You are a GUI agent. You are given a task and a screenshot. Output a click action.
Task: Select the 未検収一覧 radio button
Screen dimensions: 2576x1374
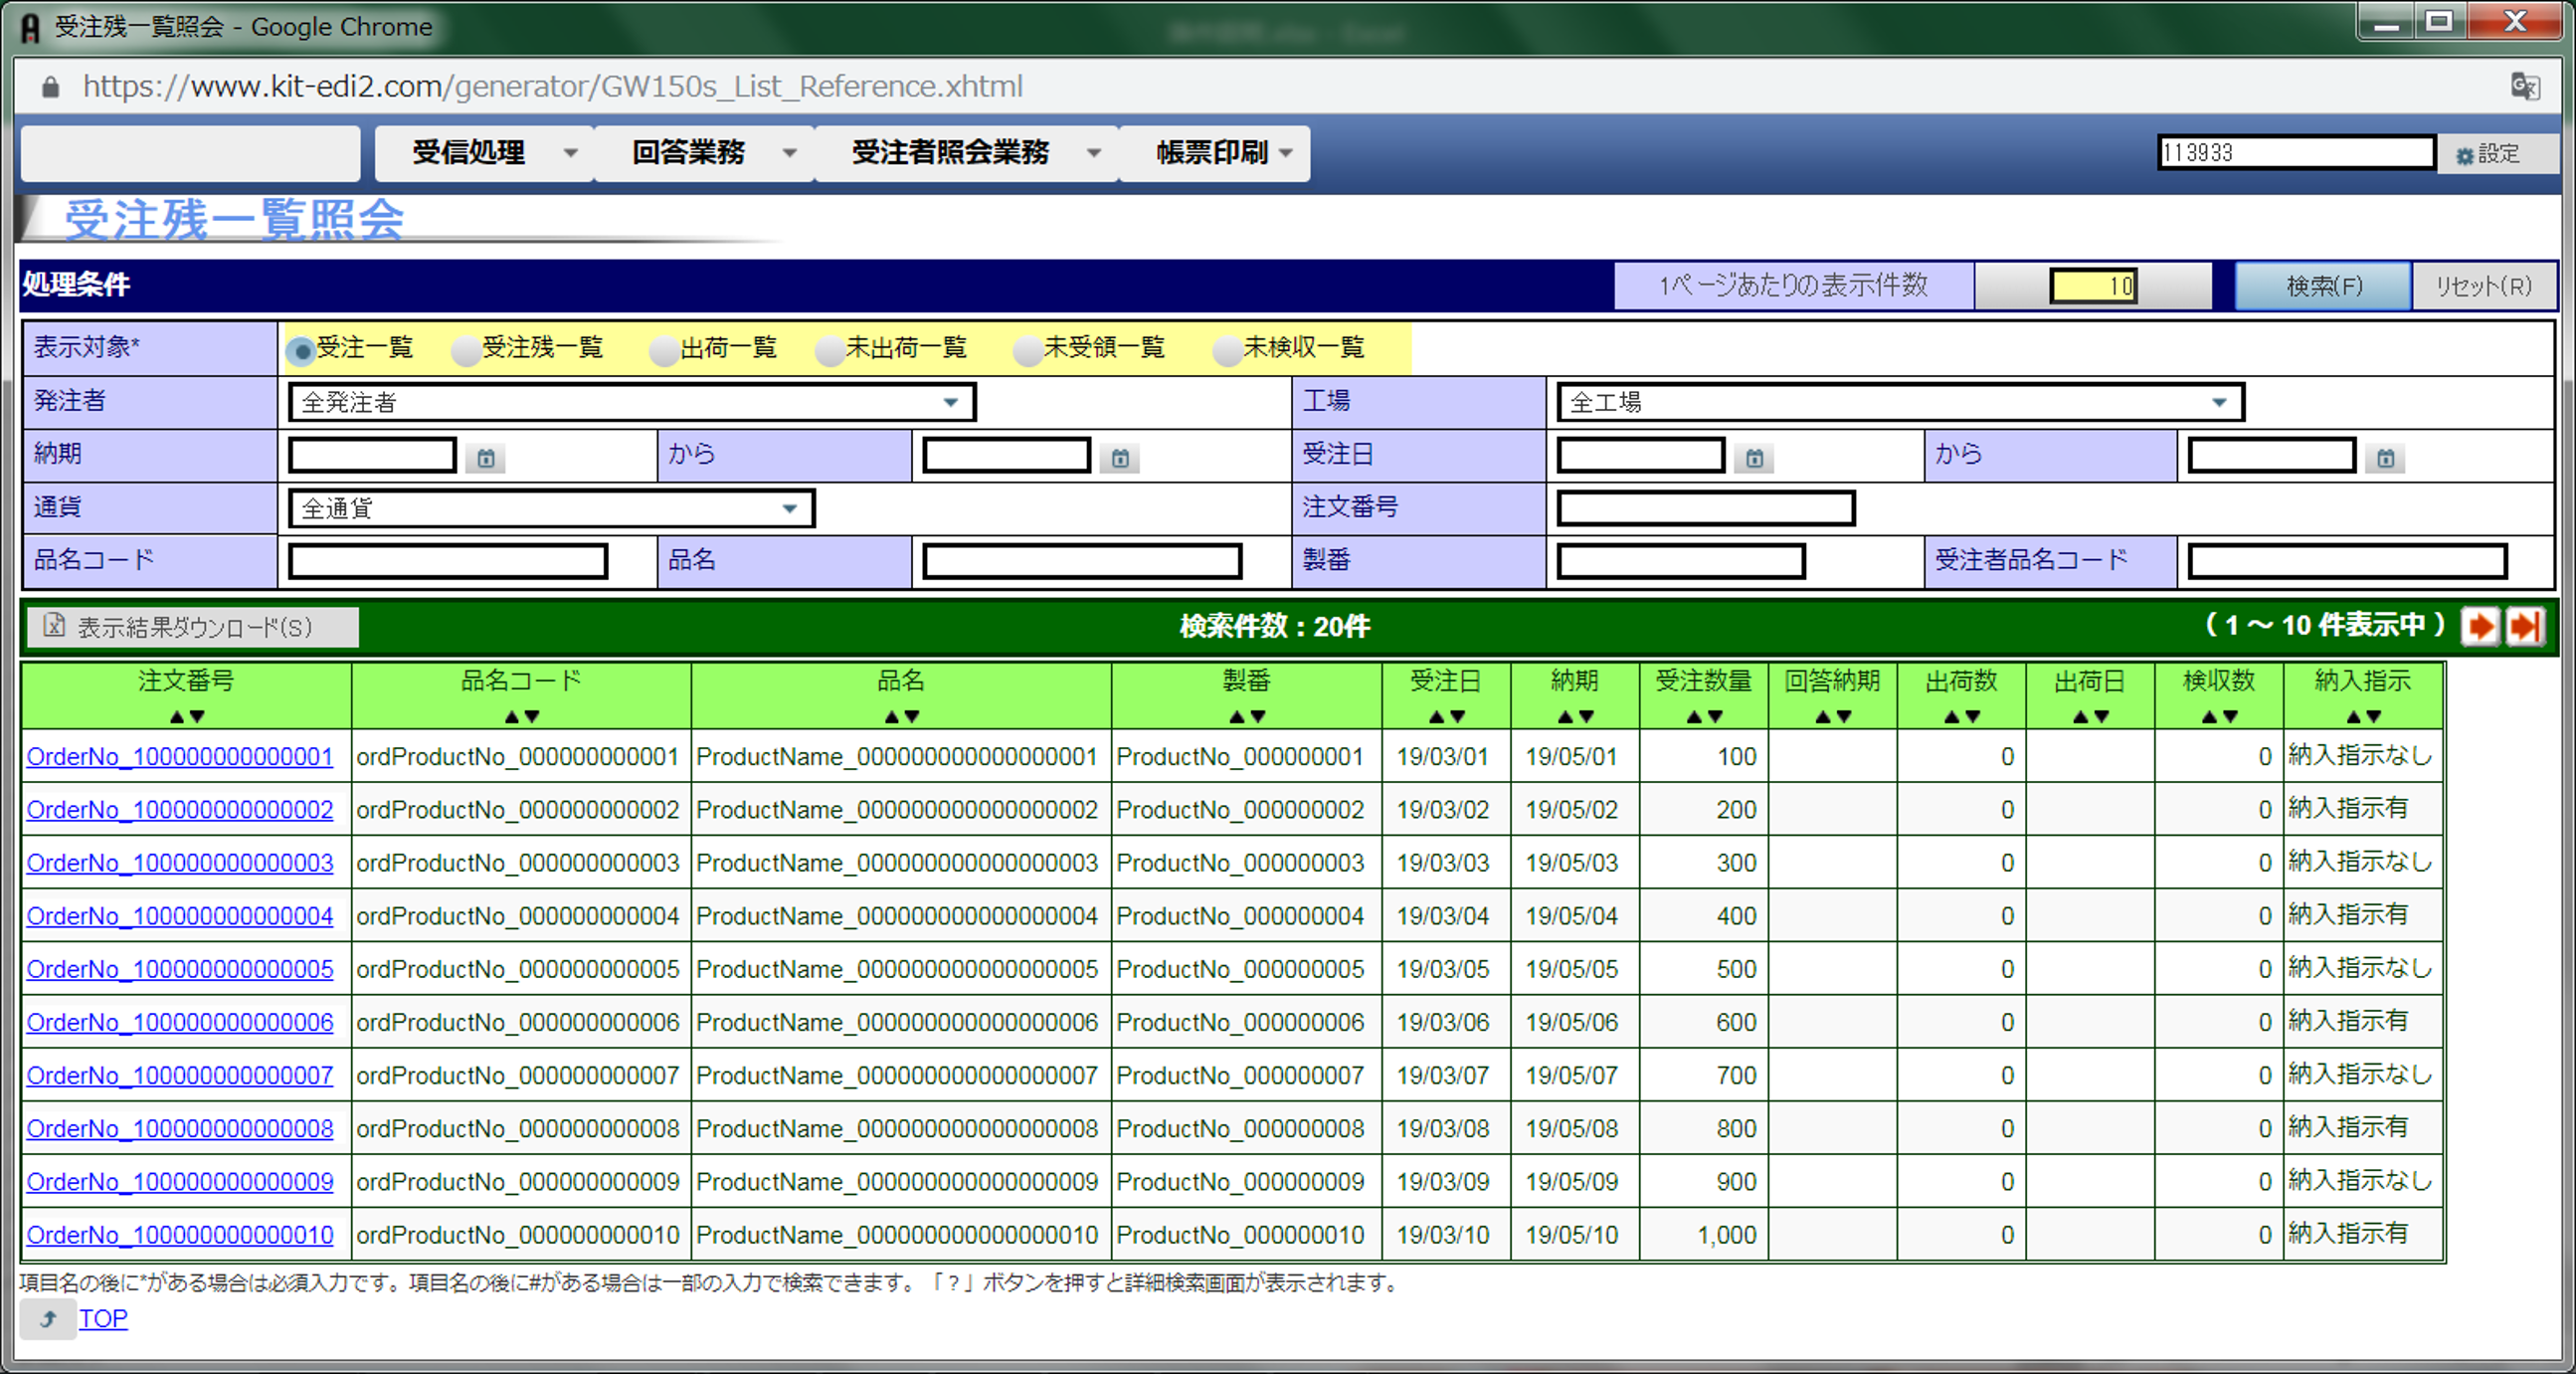1227,349
